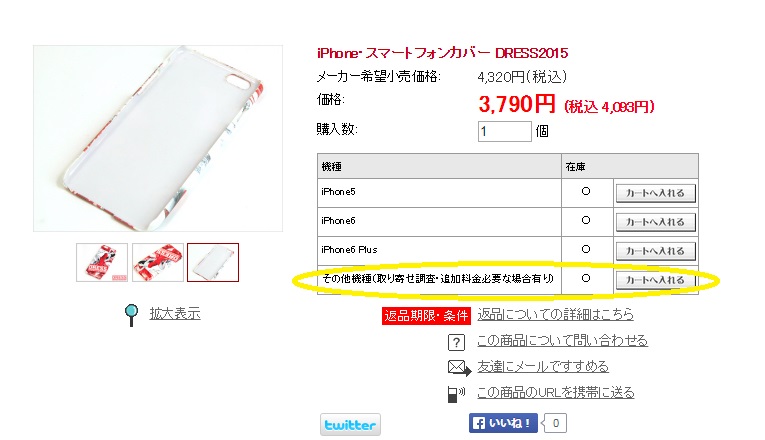Add その他機種 option to cart
Viewport: 765px width, 440px height.
[655, 280]
